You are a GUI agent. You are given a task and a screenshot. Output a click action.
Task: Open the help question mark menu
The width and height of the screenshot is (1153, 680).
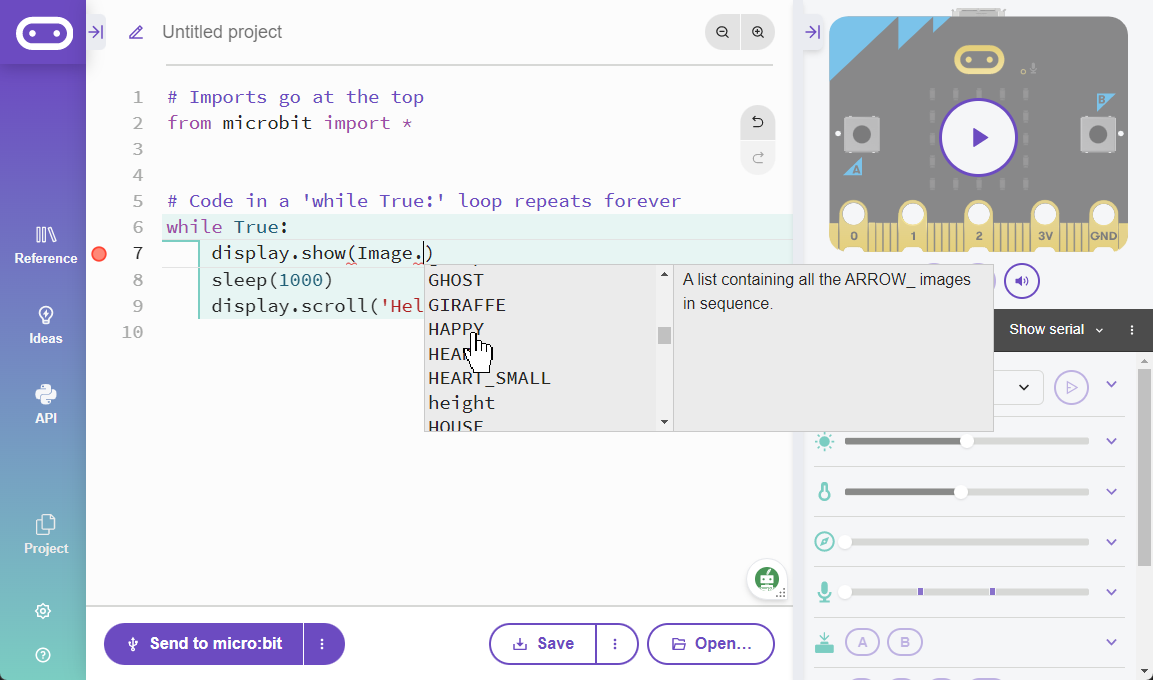point(43,655)
